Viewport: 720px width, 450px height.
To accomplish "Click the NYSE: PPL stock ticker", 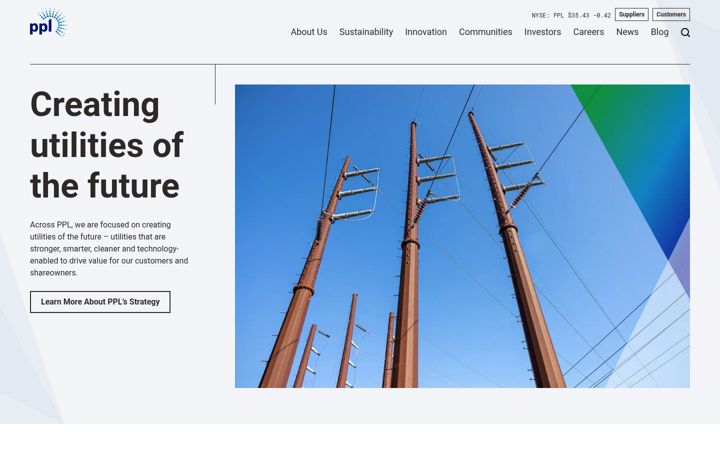I will (x=571, y=15).
